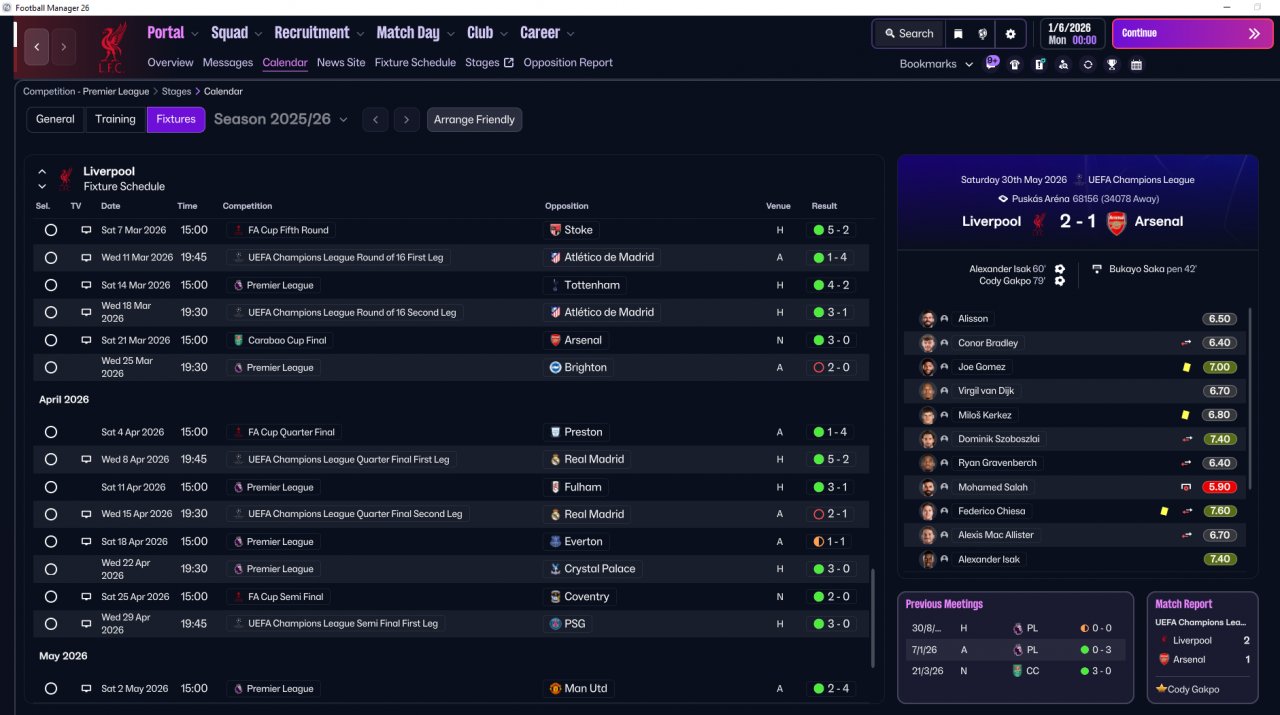Go forward with the right arrow navigation button
This screenshot has width=1280, height=715.
63,47
